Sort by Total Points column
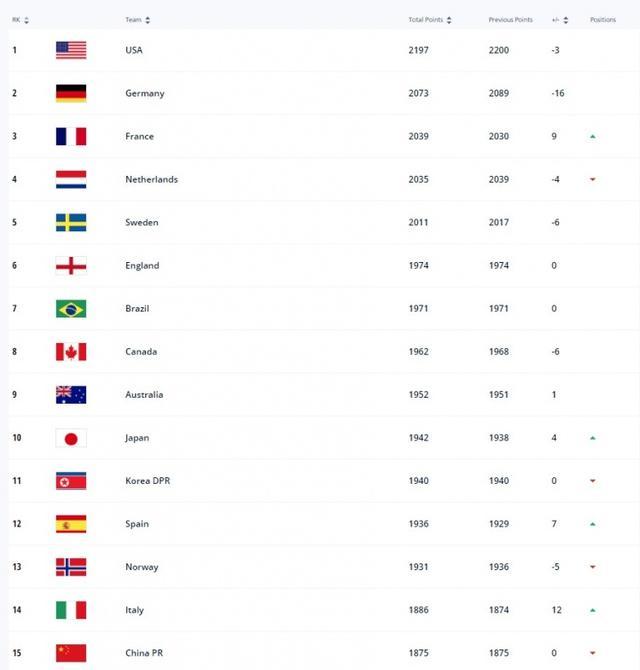 click(430, 20)
